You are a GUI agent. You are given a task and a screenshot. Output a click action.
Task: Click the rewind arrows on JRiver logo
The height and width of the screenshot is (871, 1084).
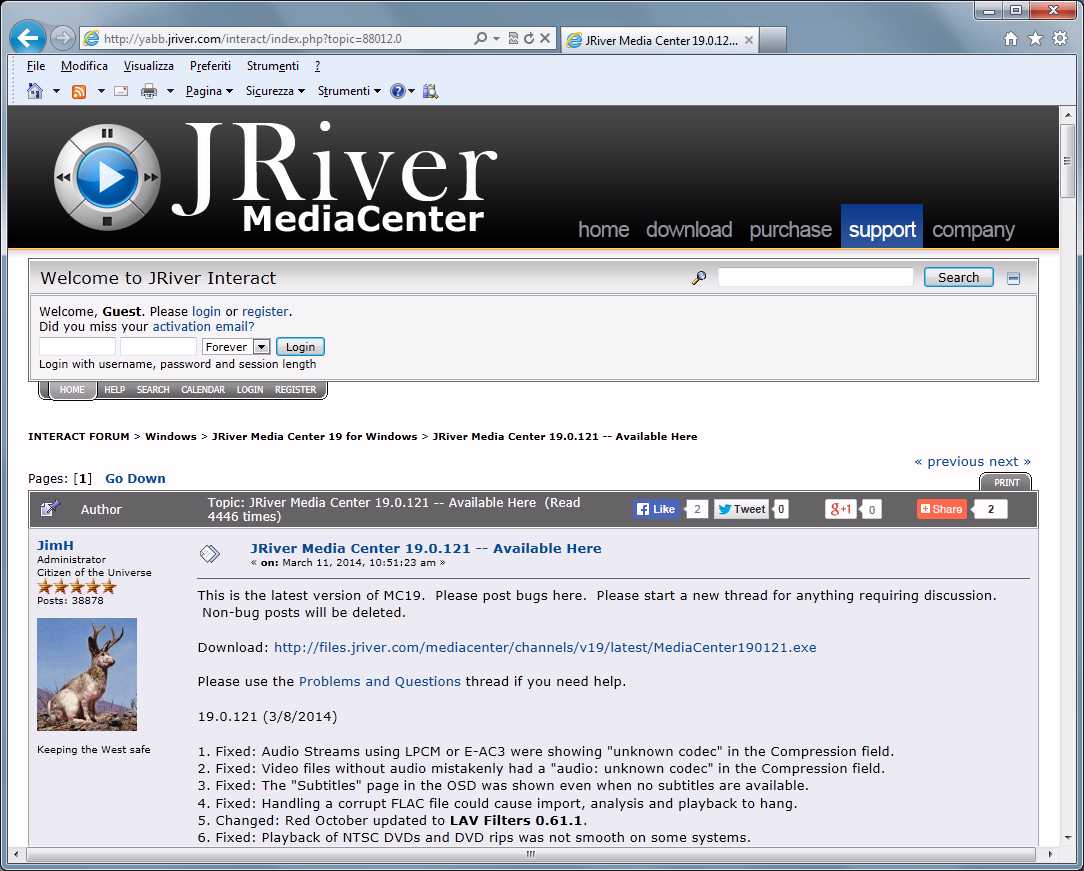coord(63,177)
